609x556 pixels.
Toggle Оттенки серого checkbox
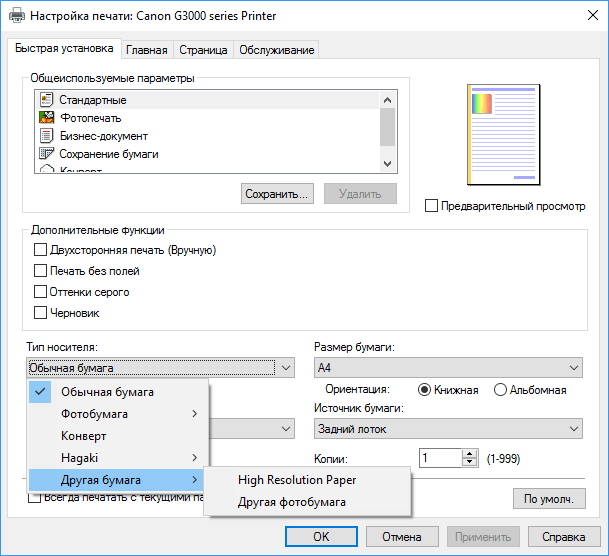[x=40, y=292]
